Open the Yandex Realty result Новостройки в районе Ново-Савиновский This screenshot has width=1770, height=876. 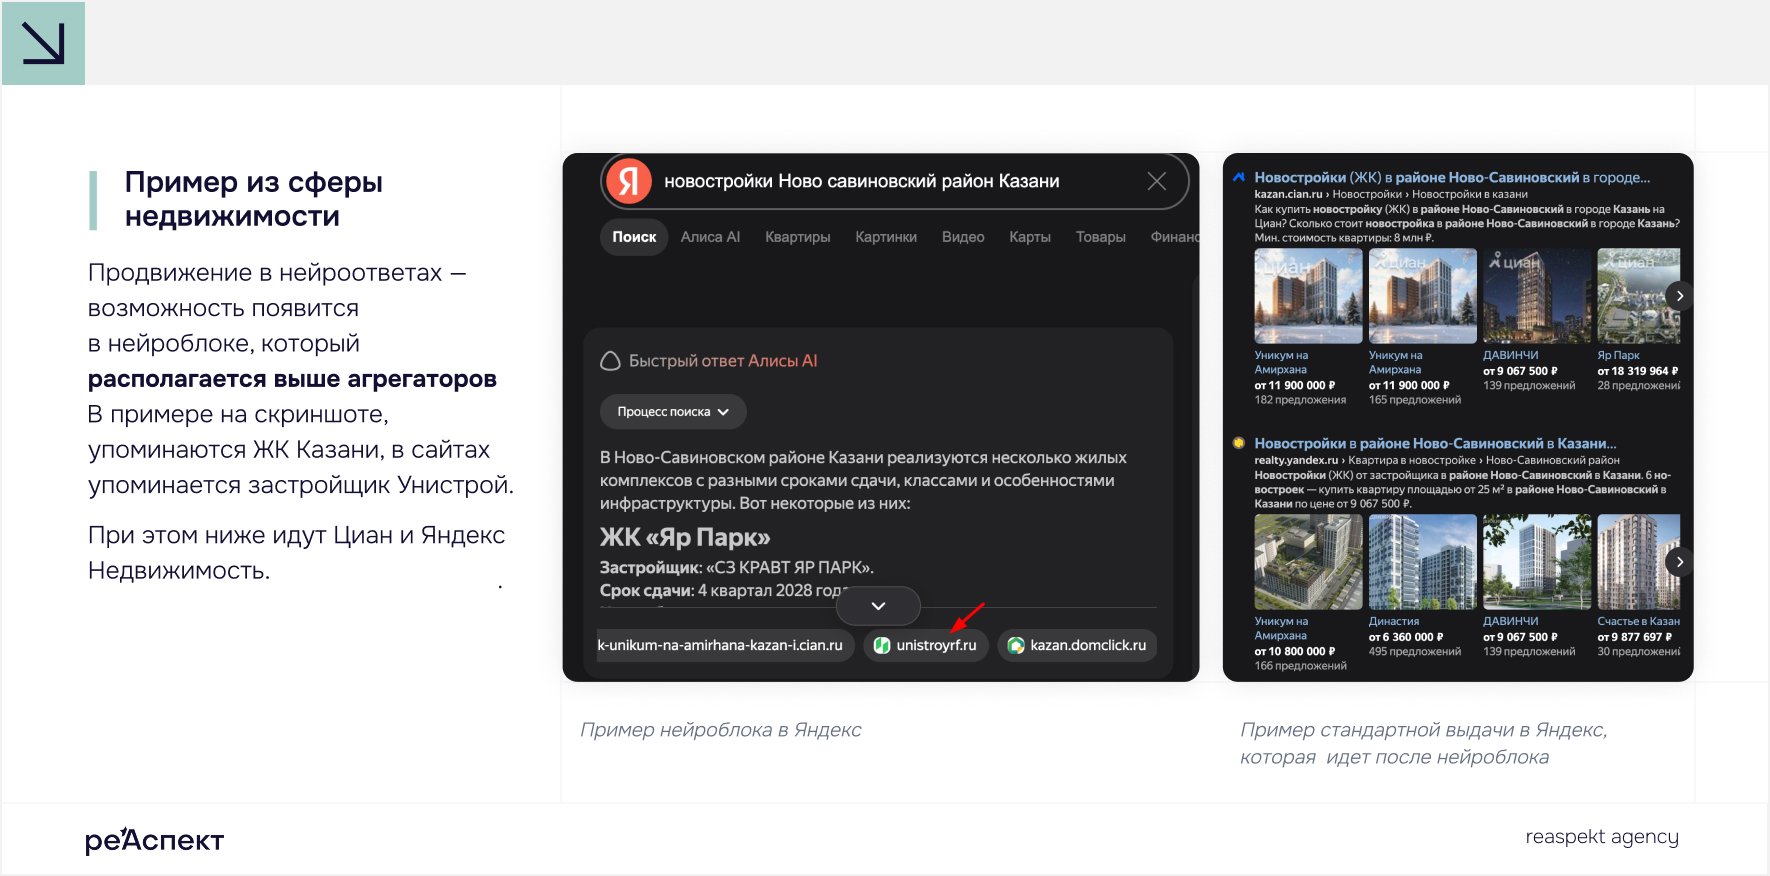pyautogui.click(x=1435, y=443)
